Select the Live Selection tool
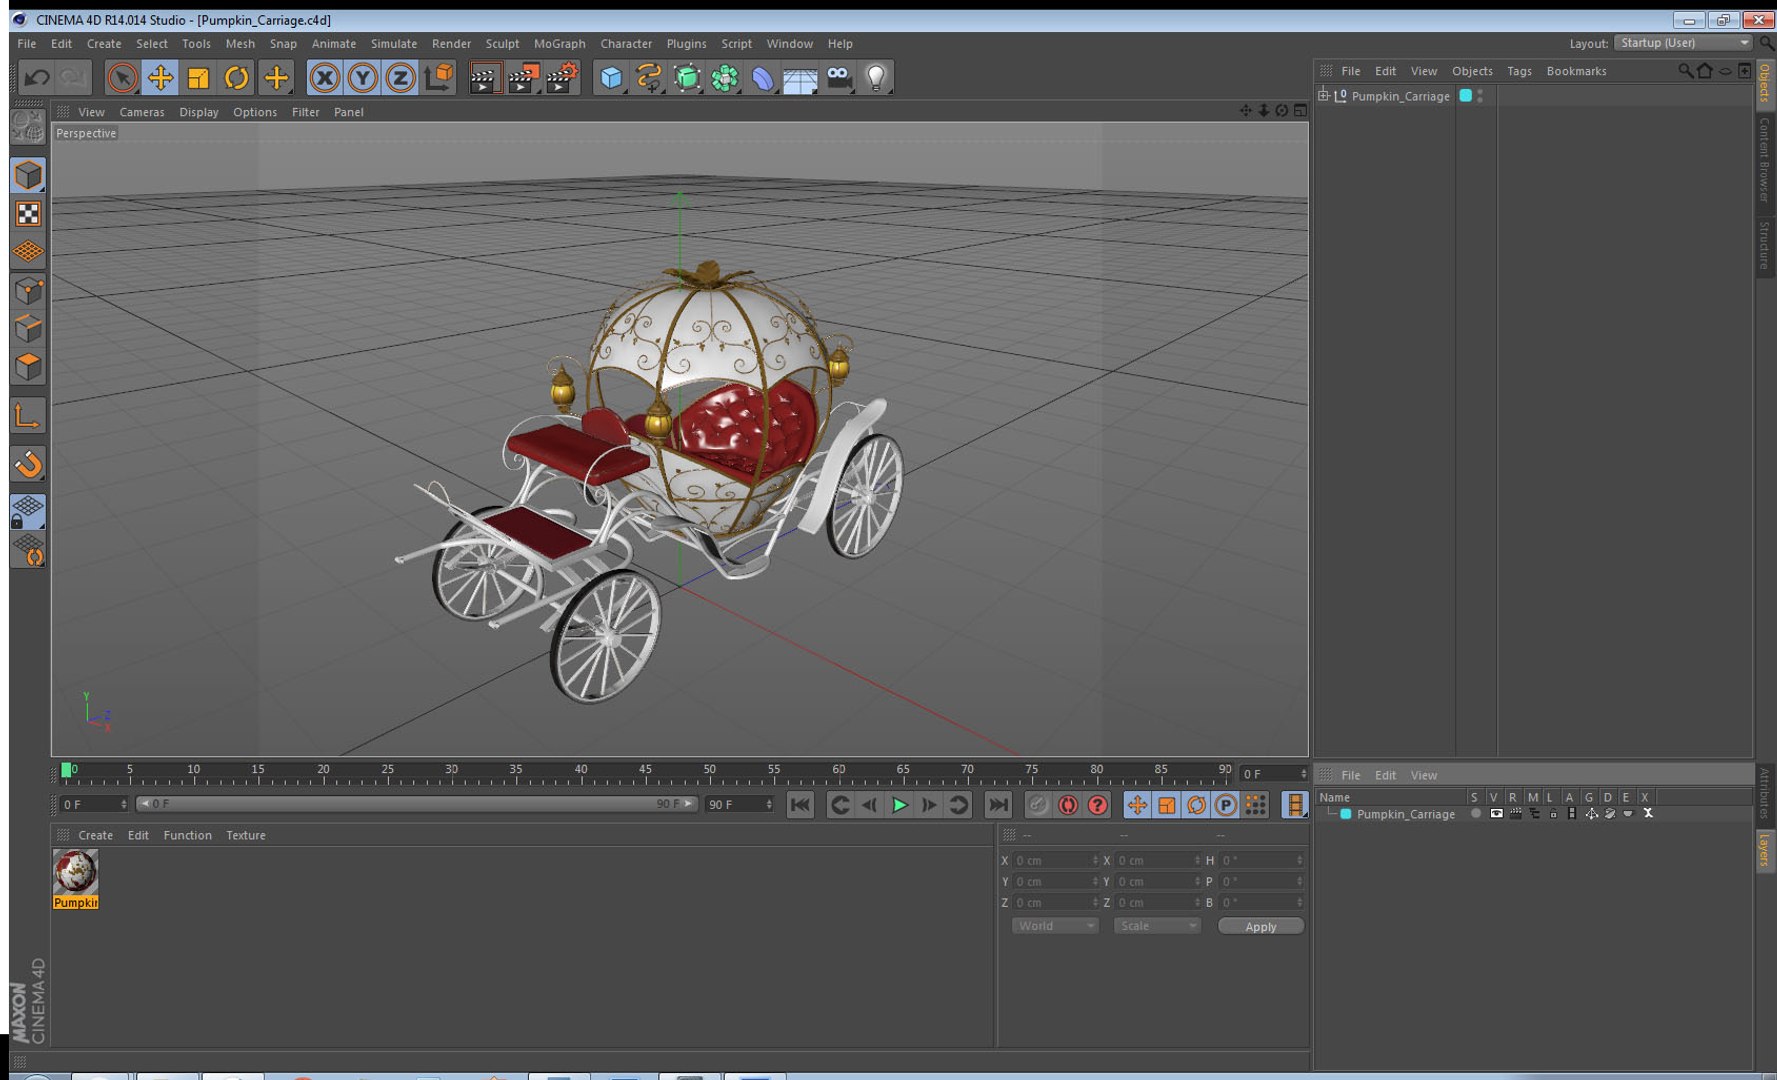Viewport: 1777px width, 1080px height. click(x=122, y=77)
